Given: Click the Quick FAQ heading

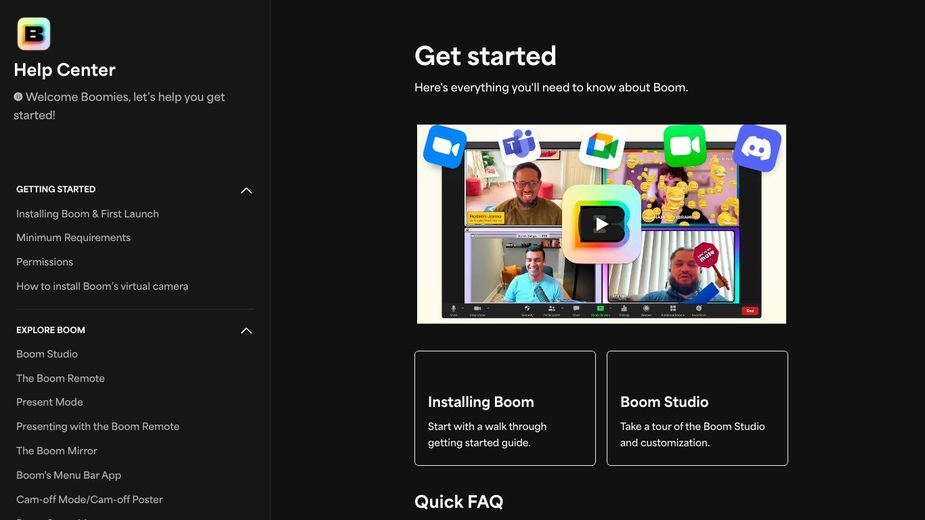Looking at the screenshot, I should (x=458, y=502).
